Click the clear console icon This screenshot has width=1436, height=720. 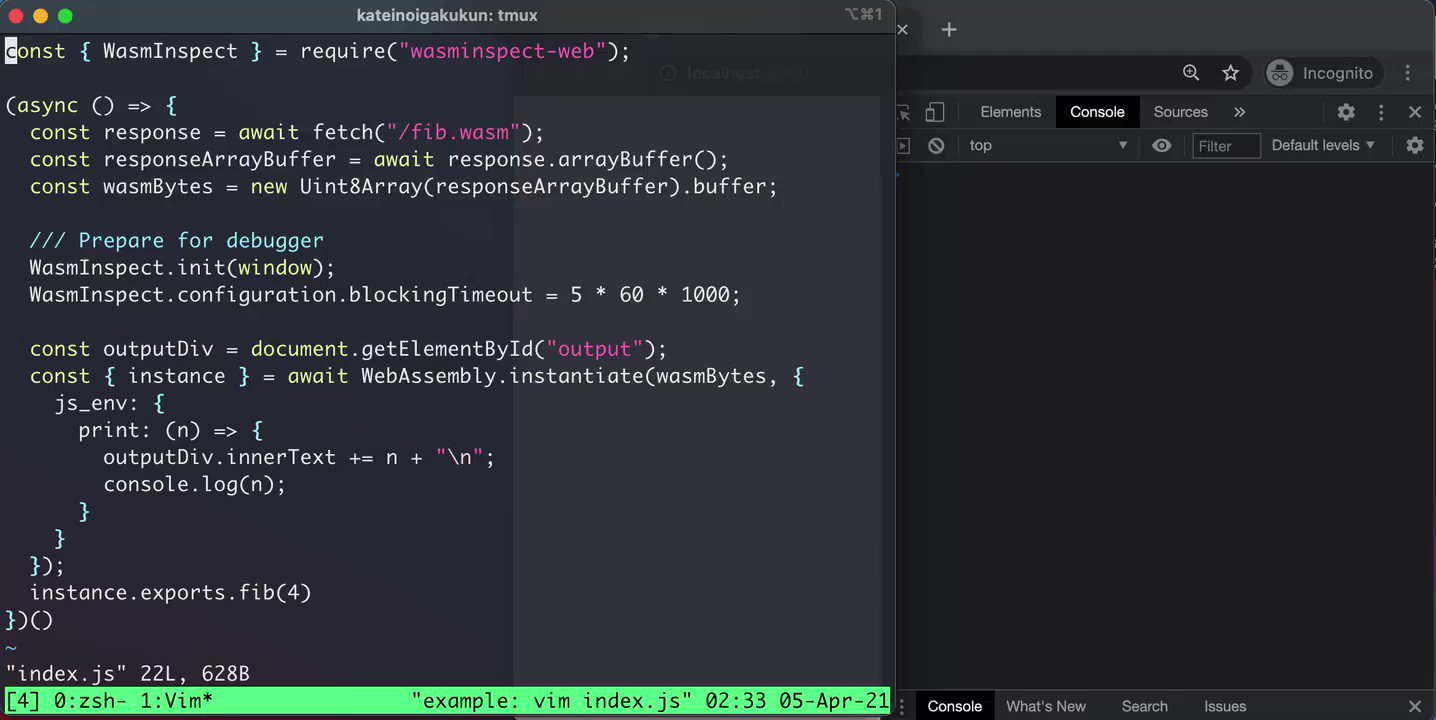point(936,145)
